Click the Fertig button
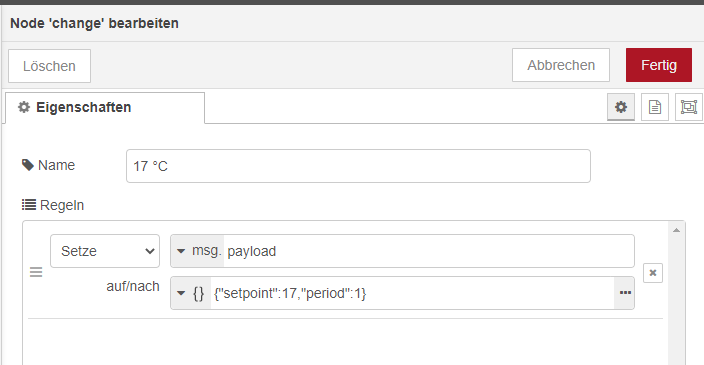Image resolution: width=704 pixels, height=365 pixels. coord(659,65)
